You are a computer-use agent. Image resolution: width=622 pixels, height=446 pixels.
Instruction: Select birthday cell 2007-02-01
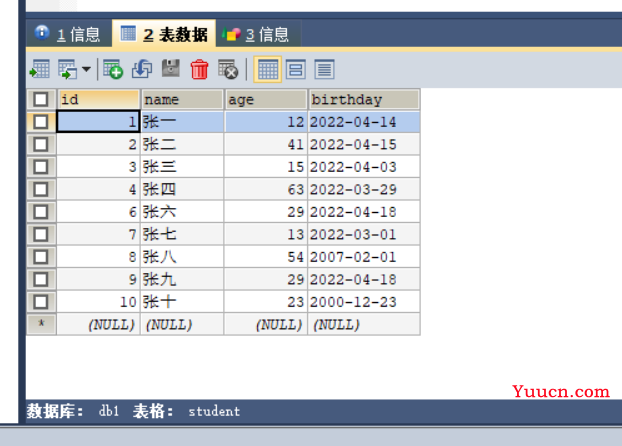pos(364,257)
